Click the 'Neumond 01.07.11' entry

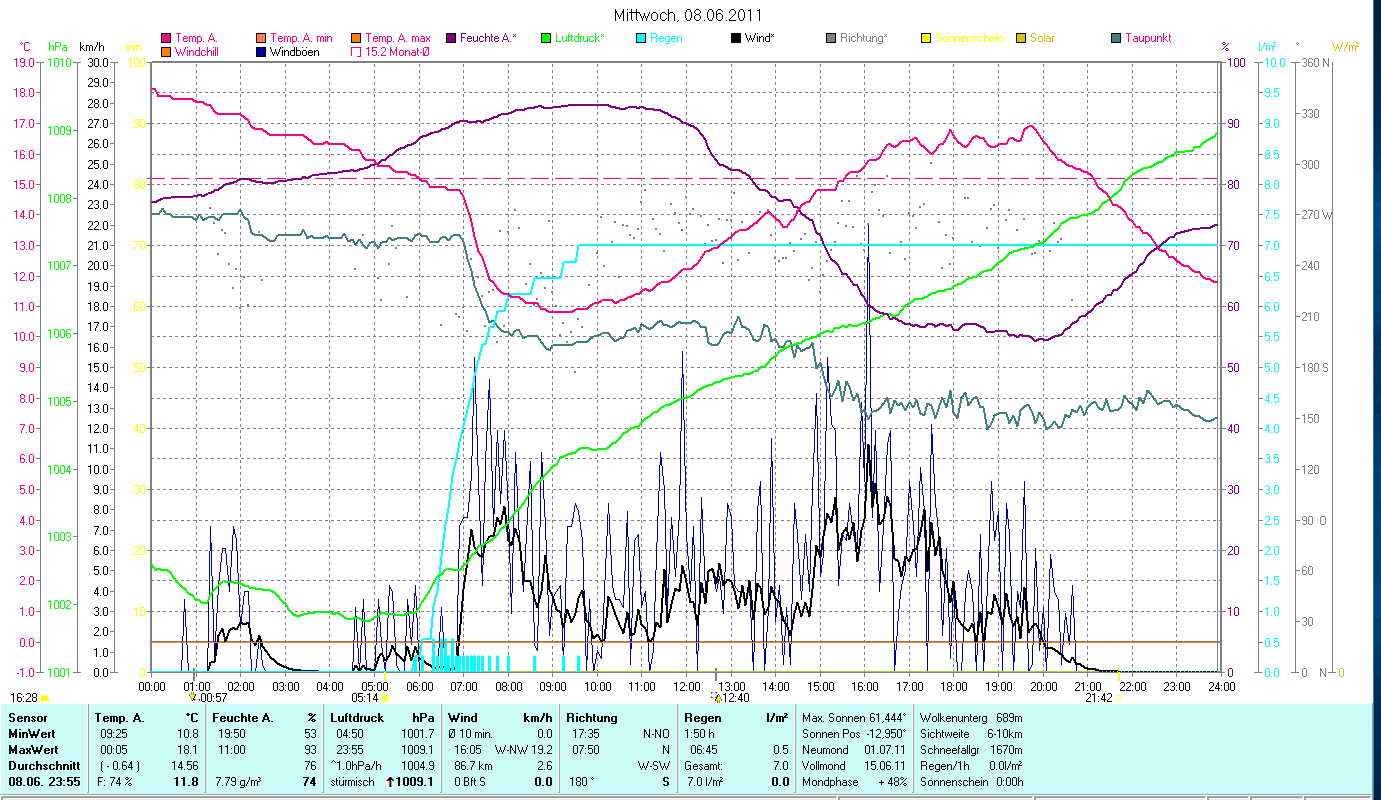point(852,749)
